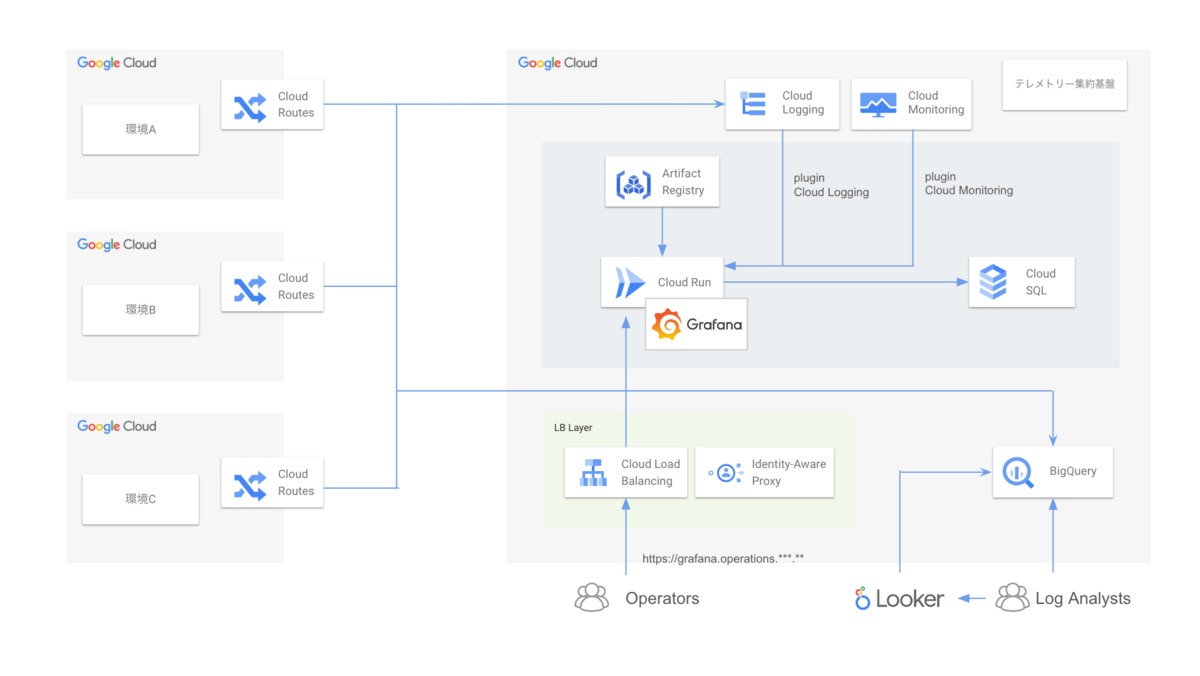Click the Google Cloud logo above 環境A
This screenshot has width=1200, height=676.
coord(117,63)
